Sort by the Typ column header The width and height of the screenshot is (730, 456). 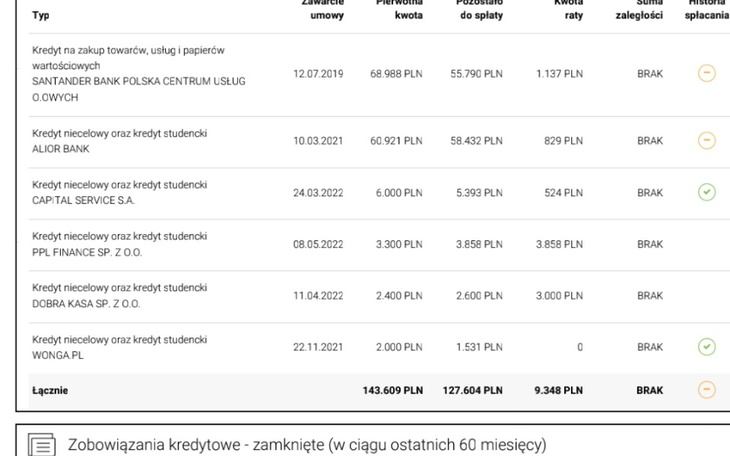tap(41, 16)
